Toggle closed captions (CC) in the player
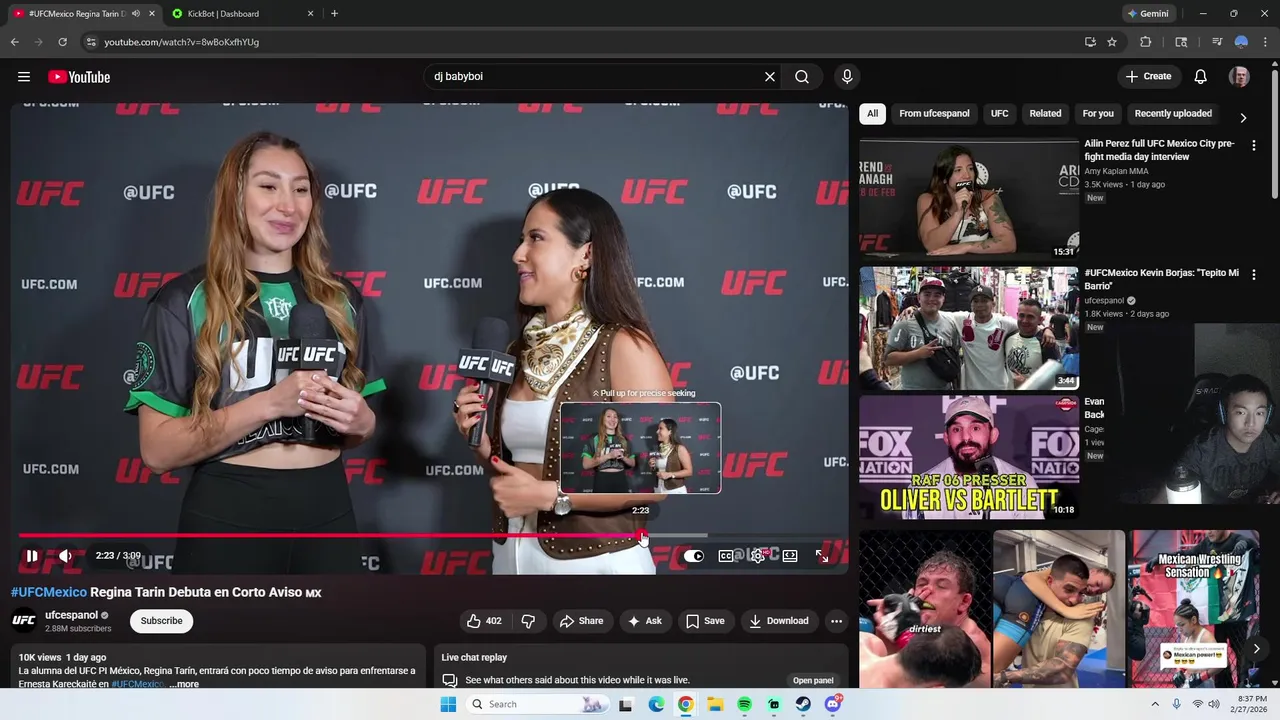 click(x=726, y=556)
